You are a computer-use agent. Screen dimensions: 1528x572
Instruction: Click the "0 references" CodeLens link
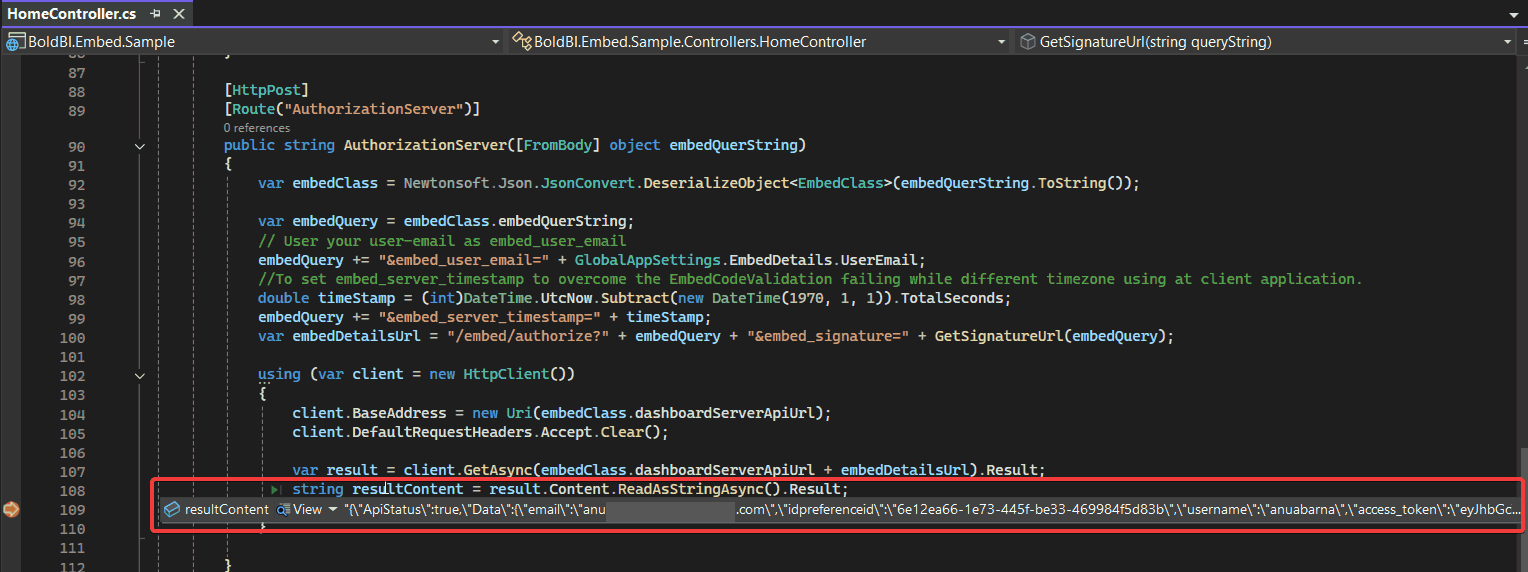coord(257,128)
